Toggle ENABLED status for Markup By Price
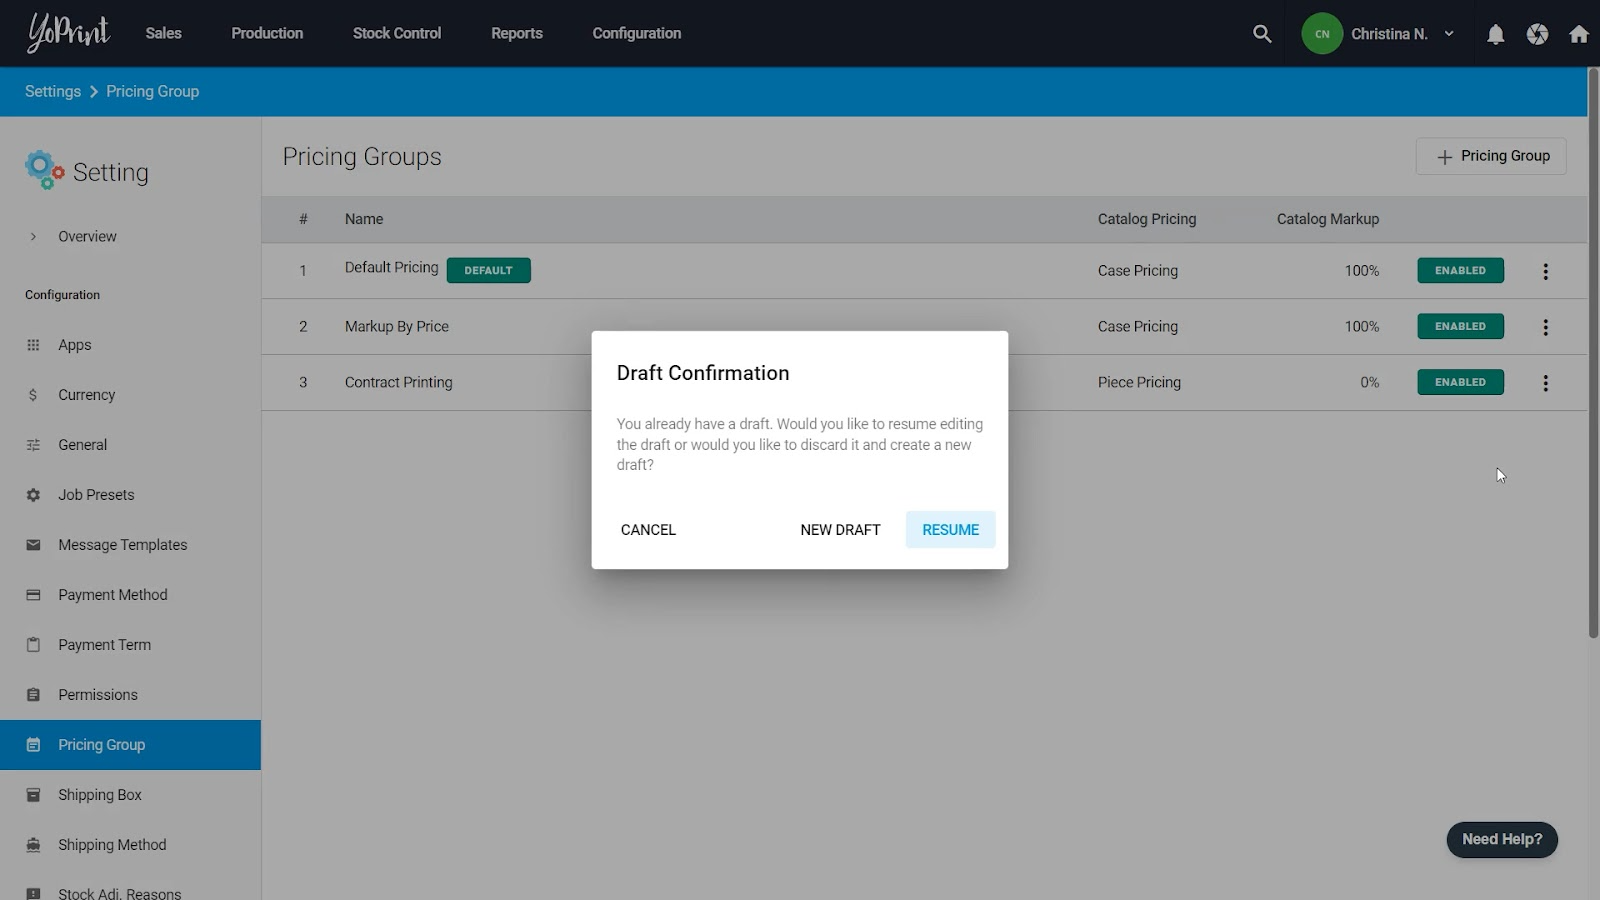The height and width of the screenshot is (900, 1600). pos(1460,327)
